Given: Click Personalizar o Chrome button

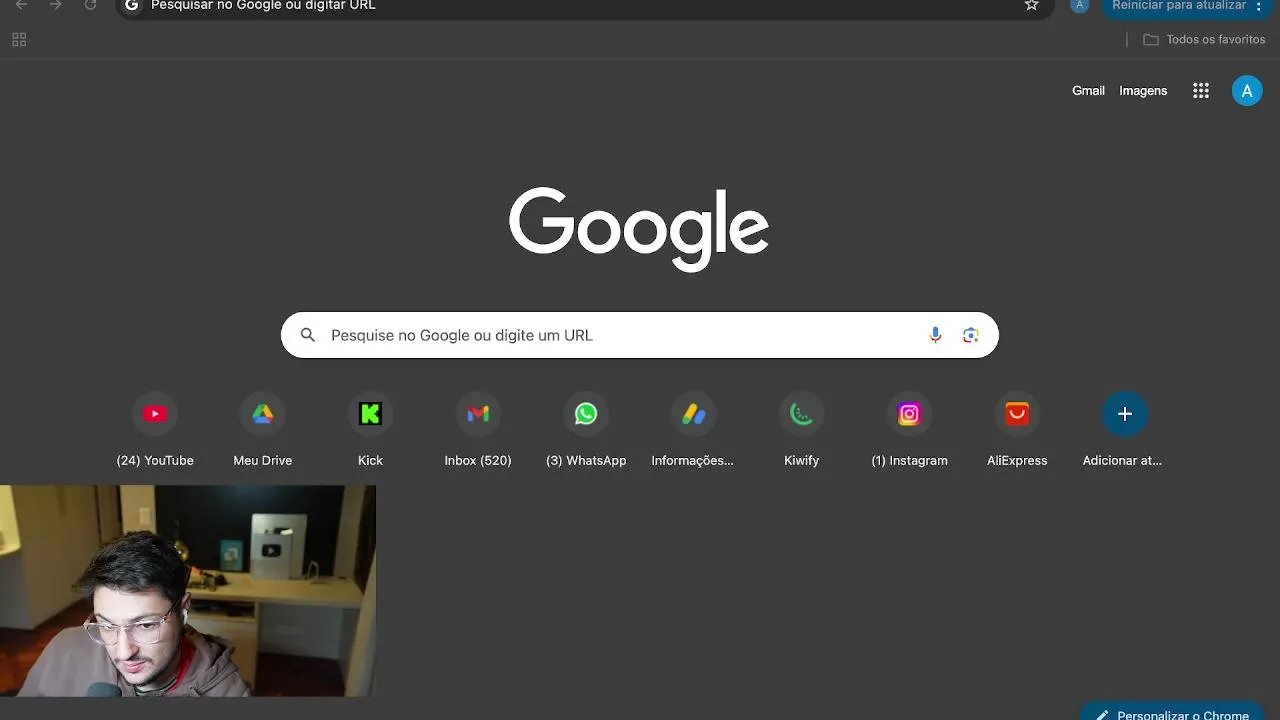Looking at the screenshot, I should click(x=1172, y=712).
